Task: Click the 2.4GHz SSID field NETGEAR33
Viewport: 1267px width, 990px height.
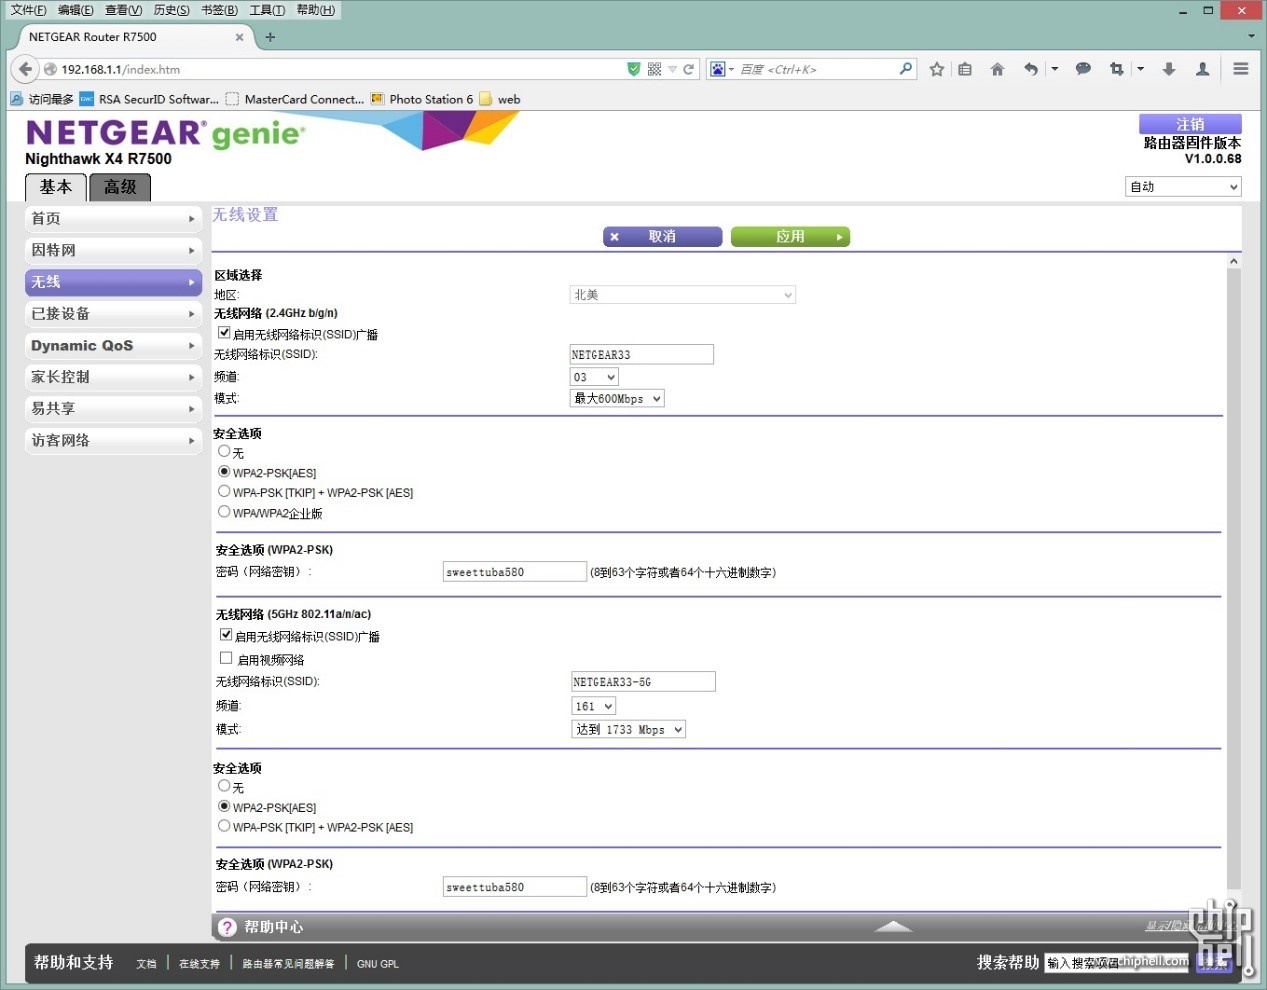Action: coord(641,354)
